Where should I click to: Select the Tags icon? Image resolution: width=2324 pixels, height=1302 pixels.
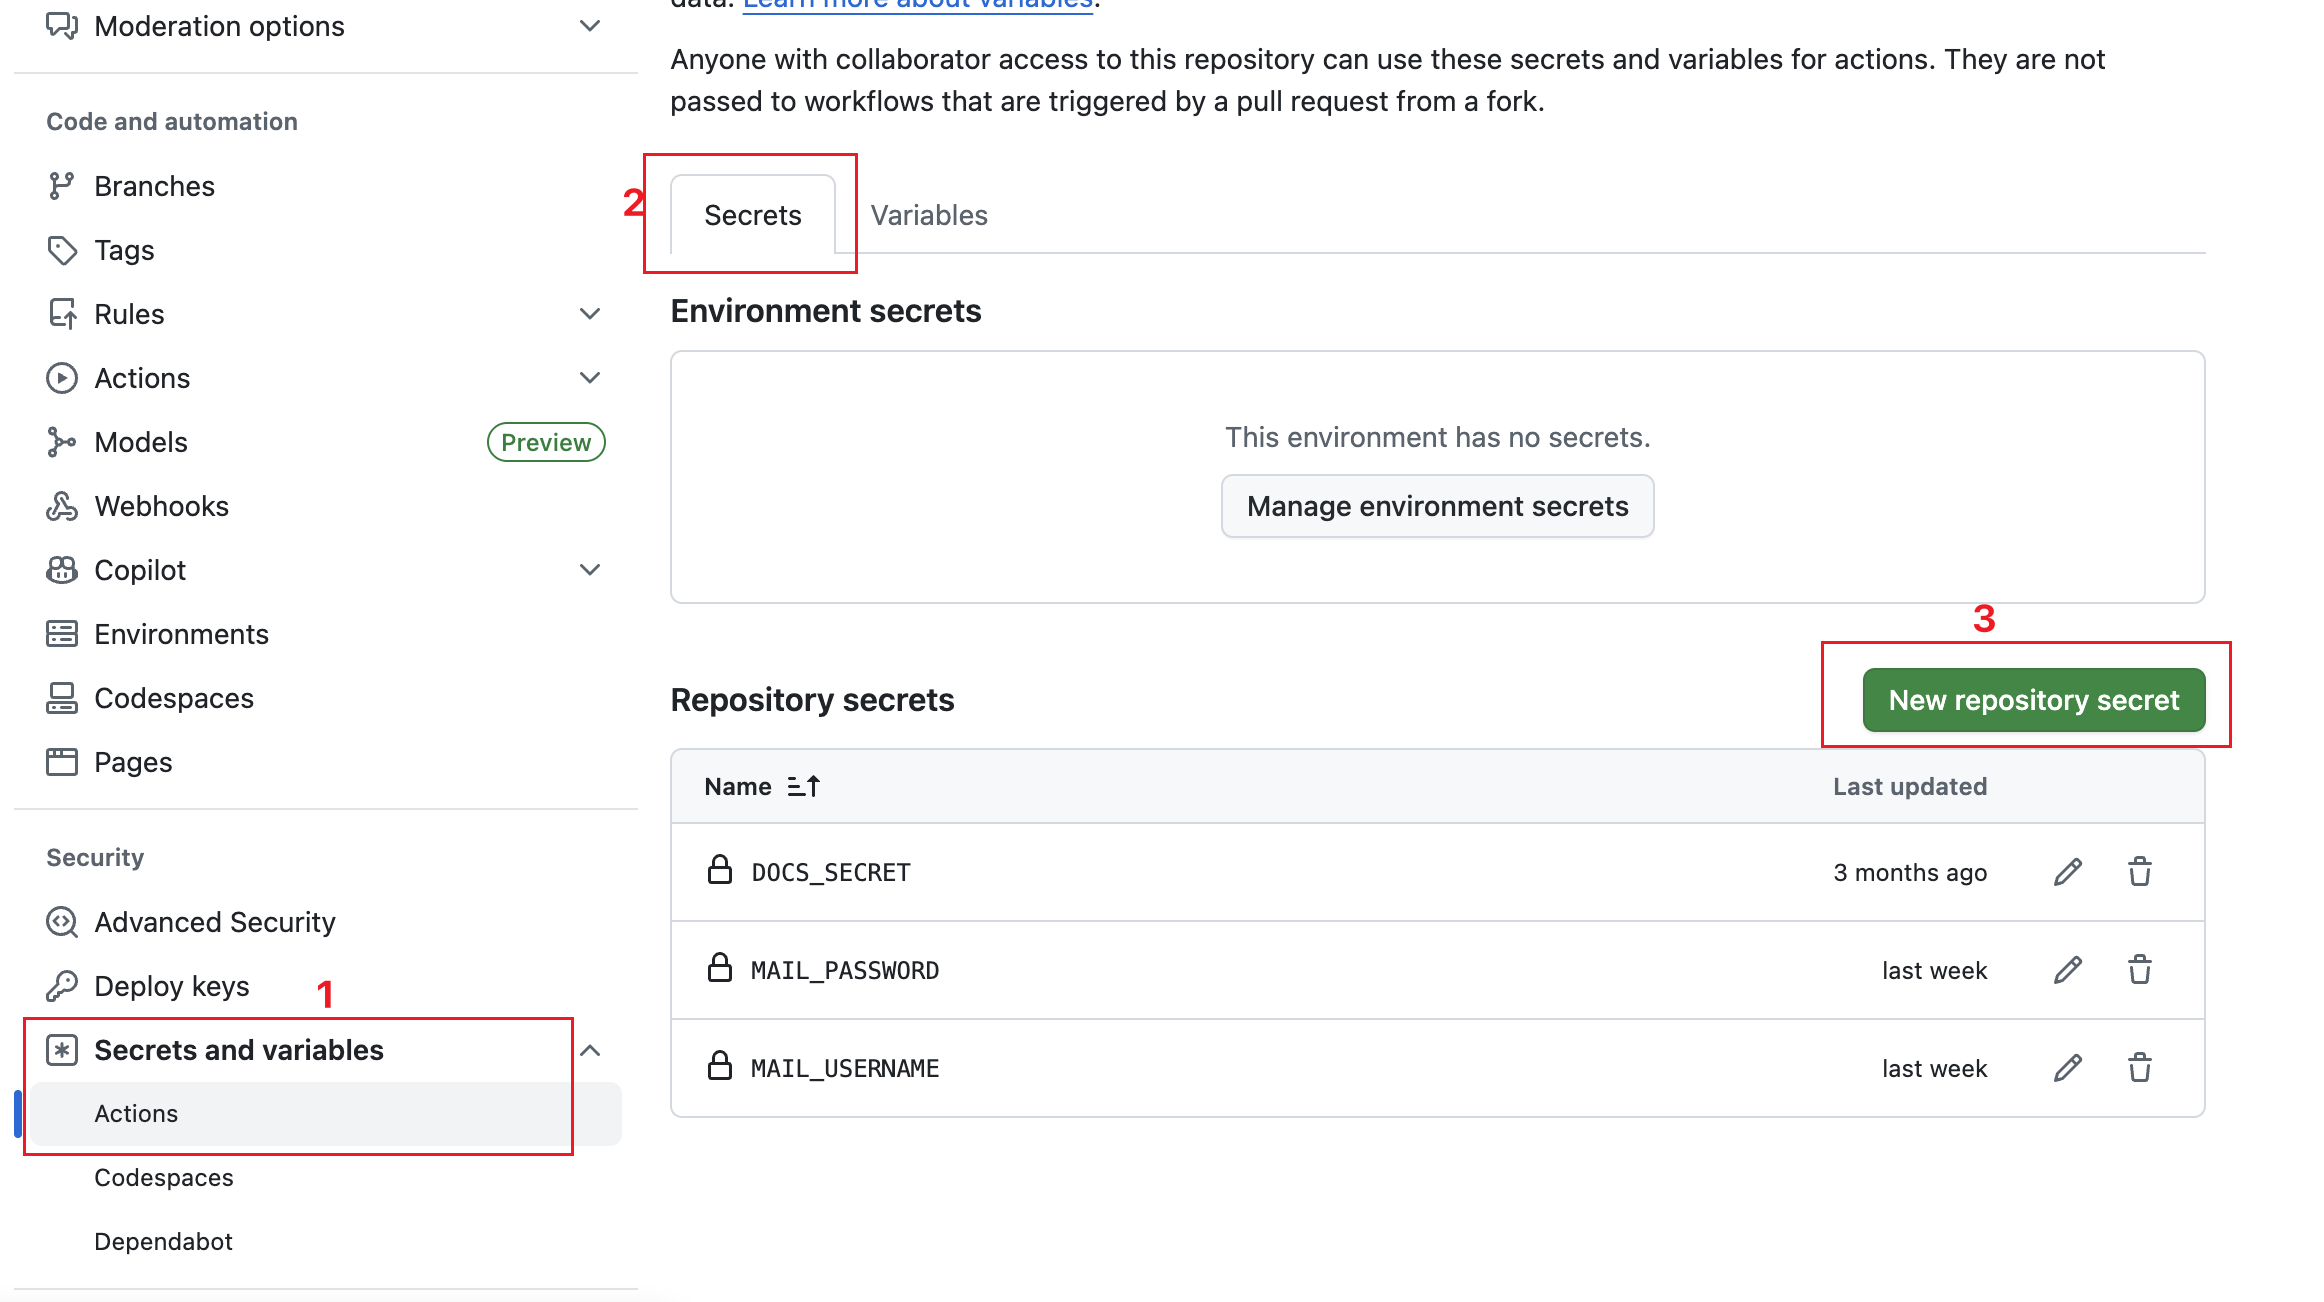point(62,249)
